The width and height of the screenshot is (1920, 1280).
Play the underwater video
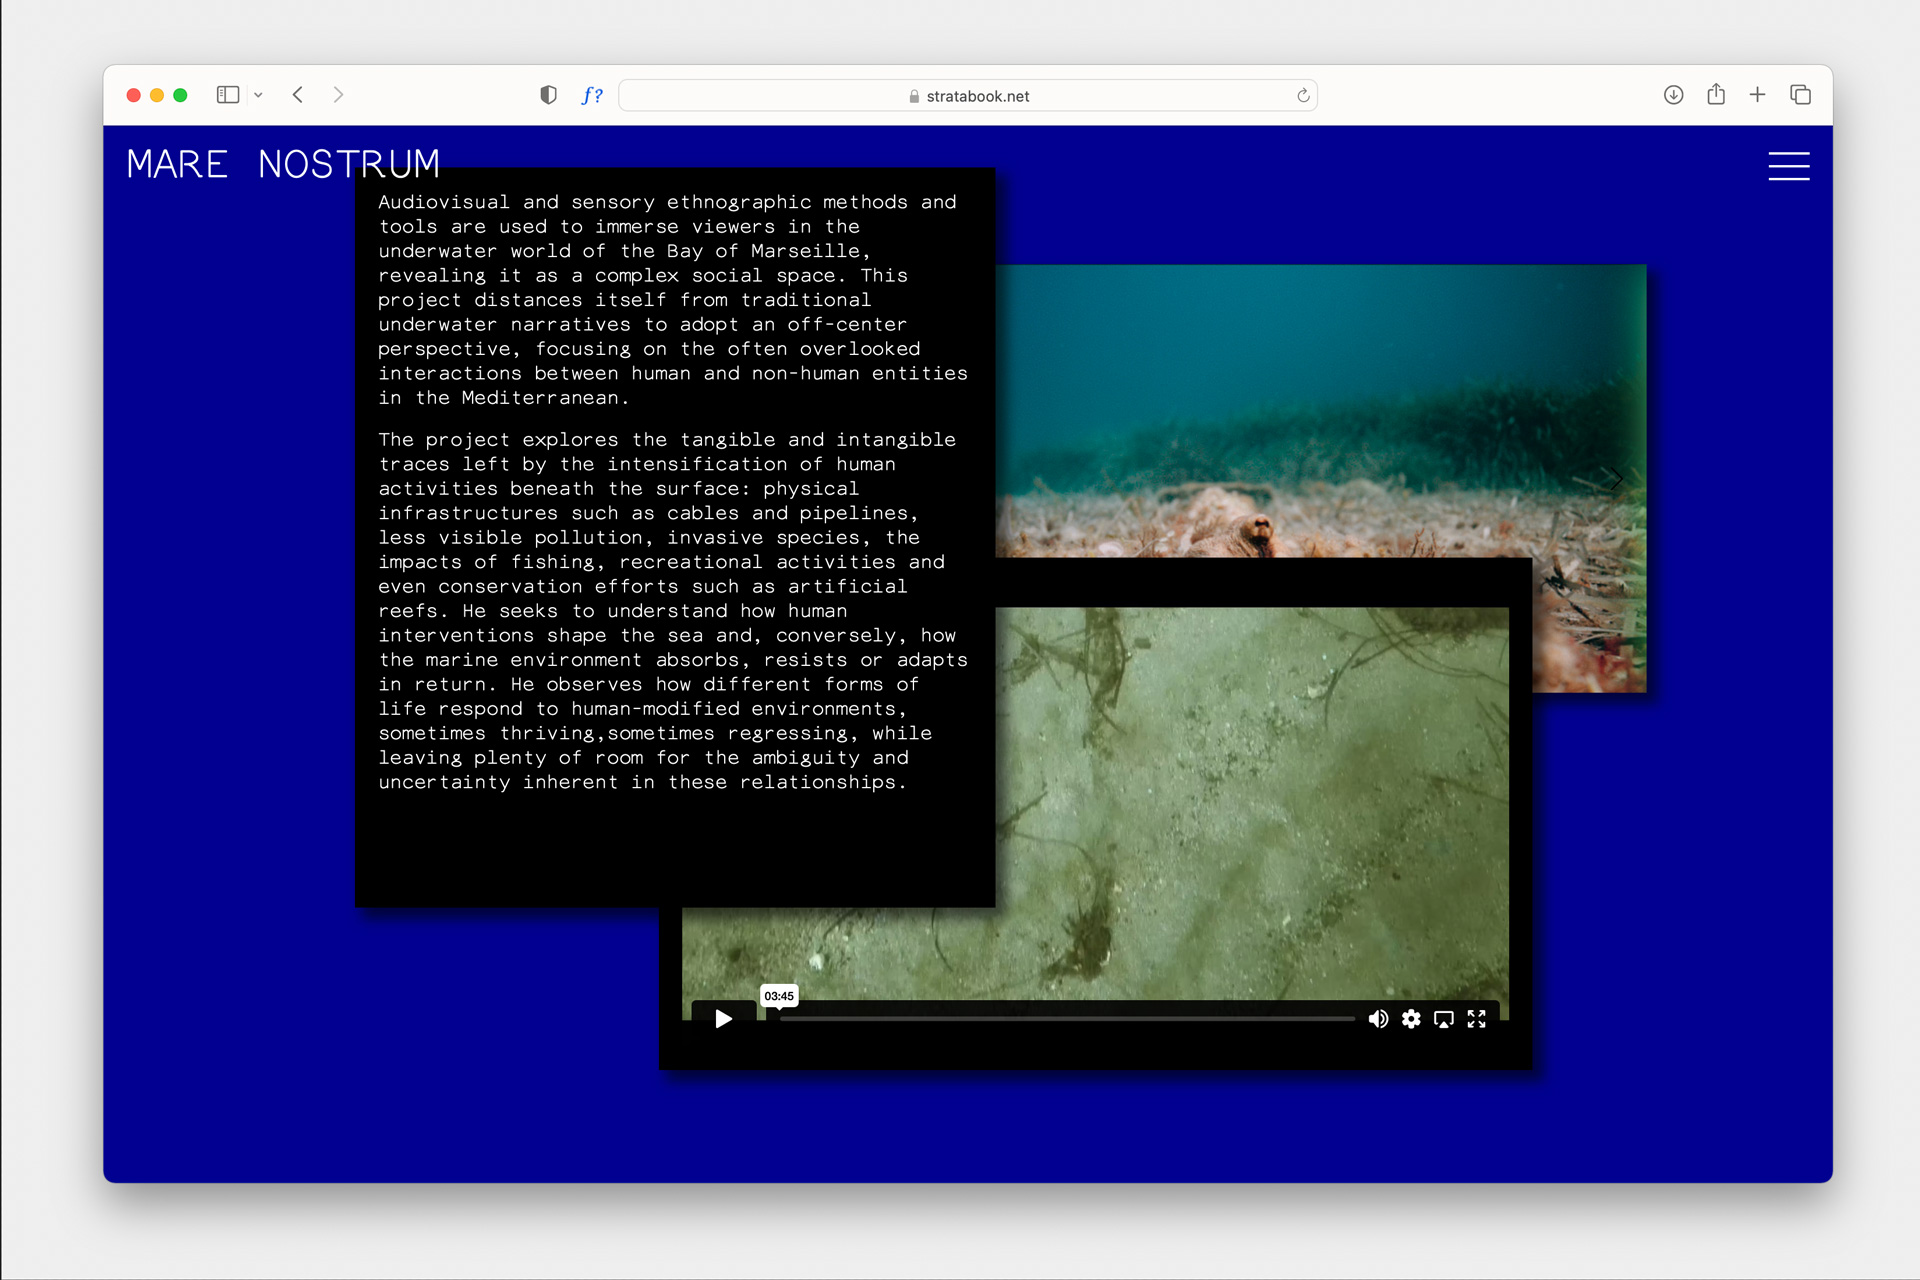click(723, 1019)
